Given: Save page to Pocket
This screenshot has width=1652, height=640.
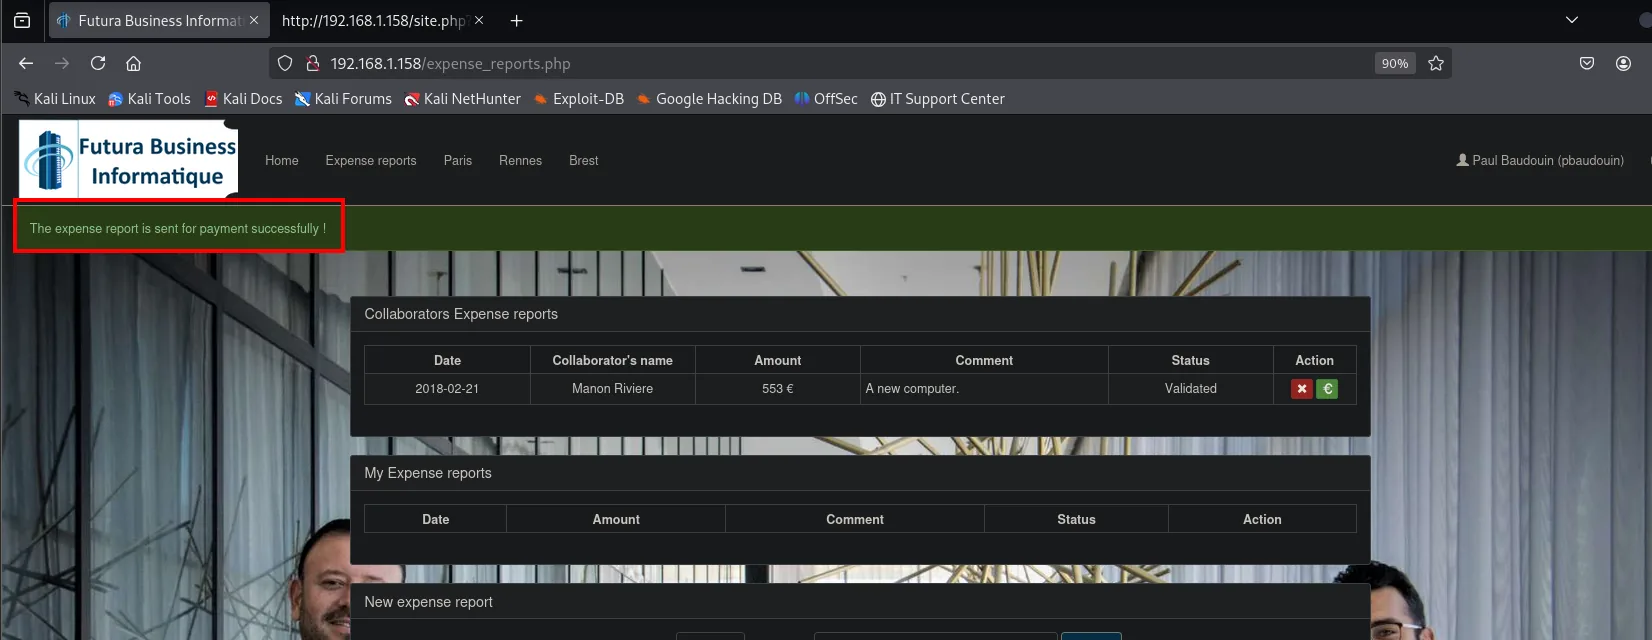Looking at the screenshot, I should point(1587,63).
